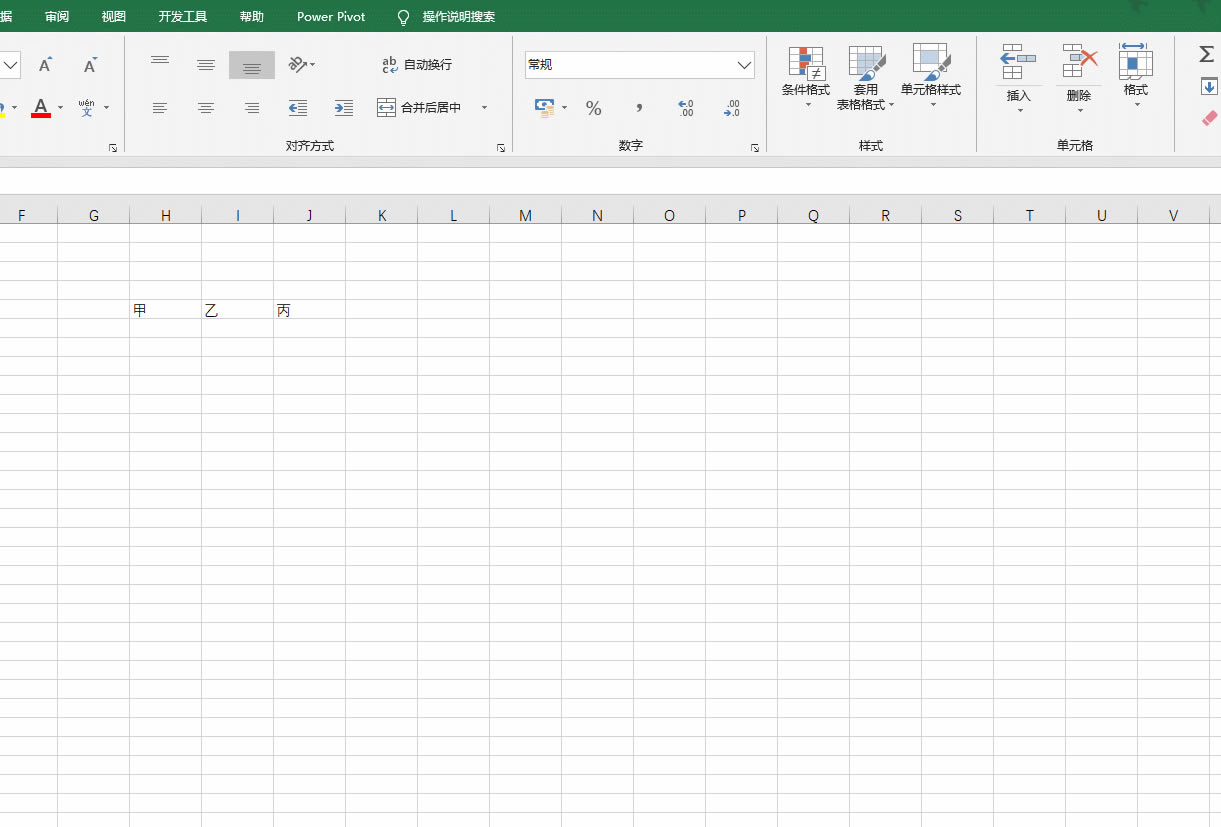The height and width of the screenshot is (827, 1221).
Task: Open 对齐方式 alignment dialog launcher
Action: point(501,147)
